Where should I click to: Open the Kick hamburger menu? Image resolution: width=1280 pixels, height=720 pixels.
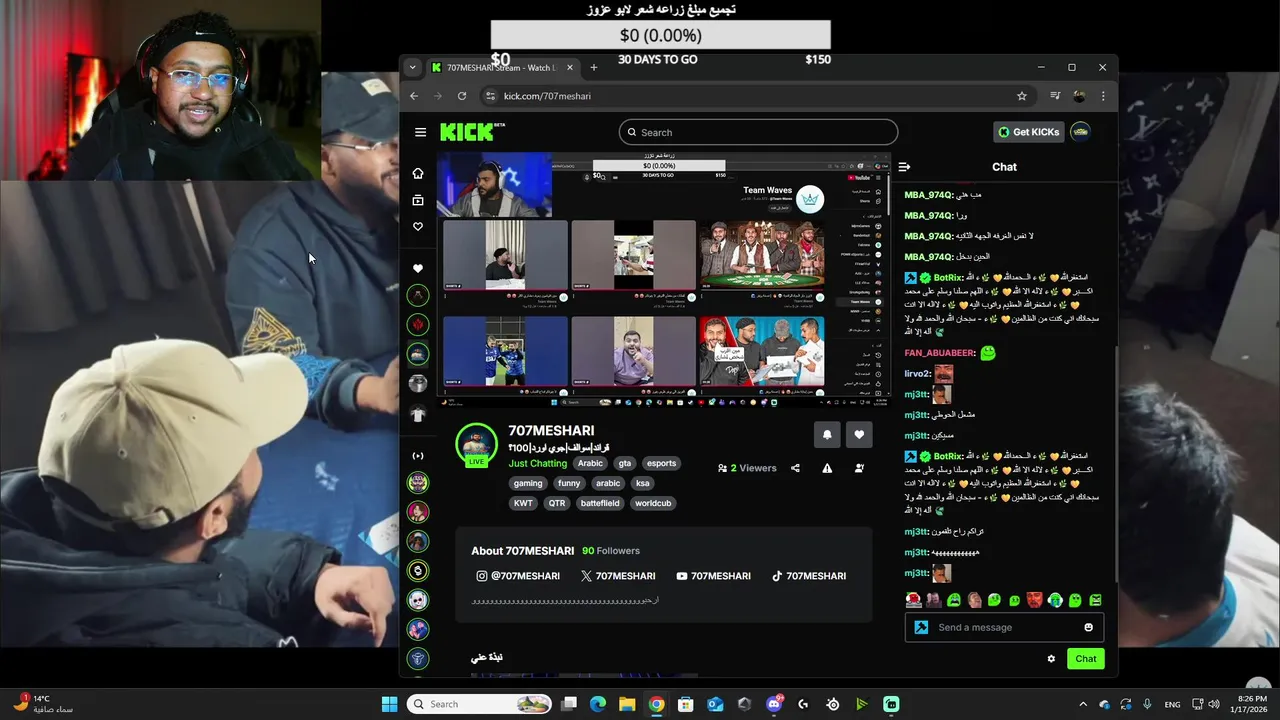420,132
